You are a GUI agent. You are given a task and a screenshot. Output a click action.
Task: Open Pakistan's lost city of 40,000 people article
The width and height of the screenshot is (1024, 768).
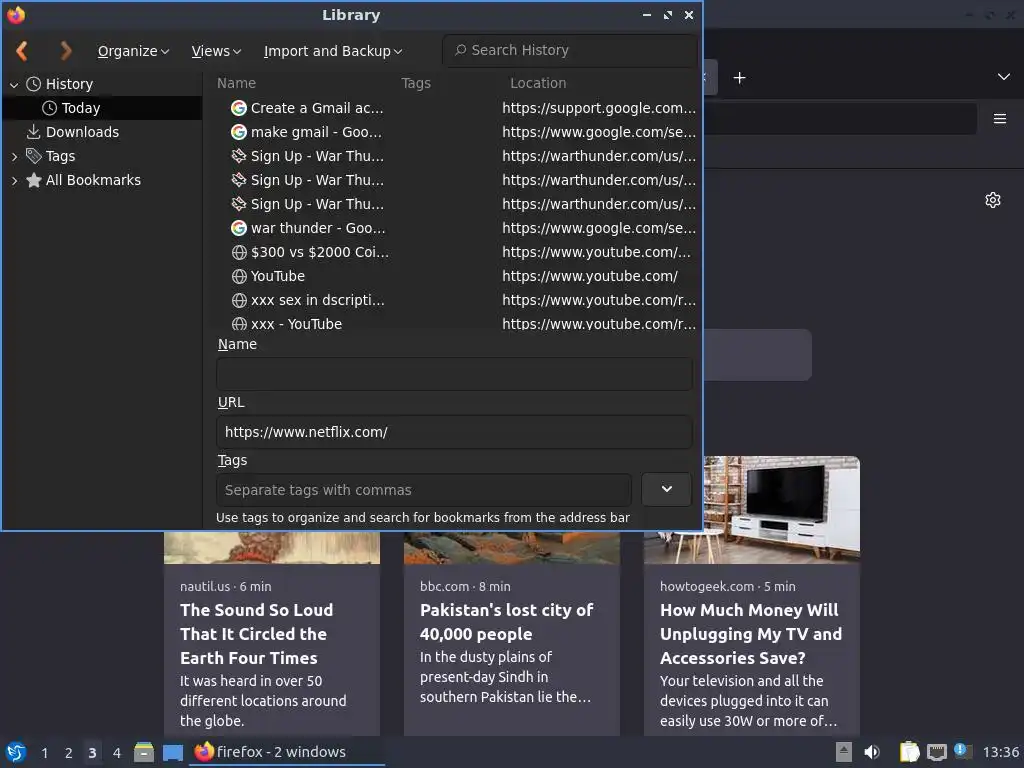click(x=506, y=622)
